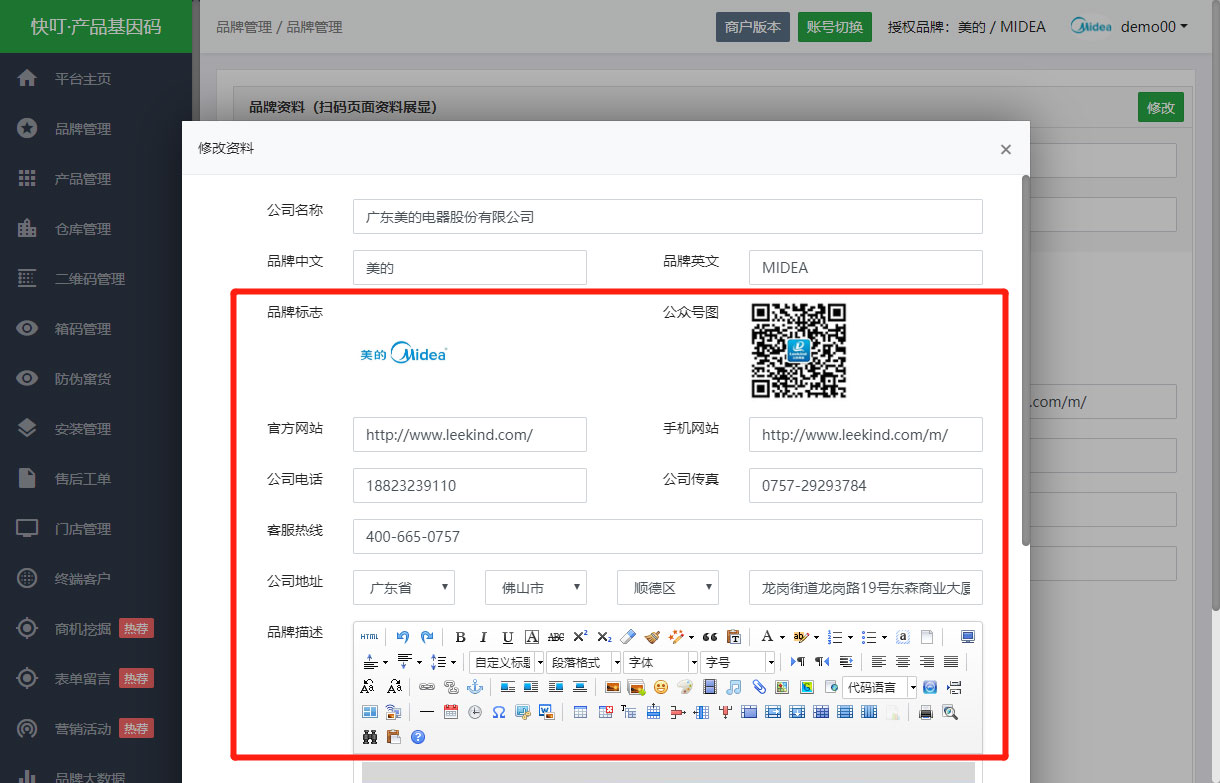
Task: Center-align text in the editor
Action: click(x=903, y=662)
